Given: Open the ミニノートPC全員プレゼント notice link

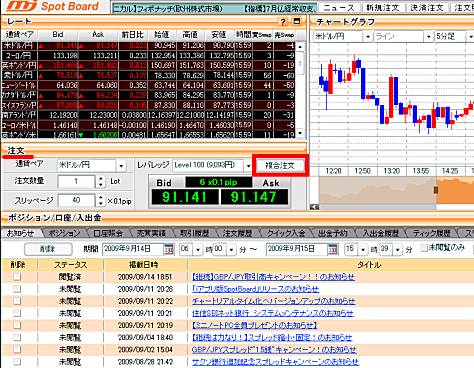Looking at the screenshot, I should (254, 325).
